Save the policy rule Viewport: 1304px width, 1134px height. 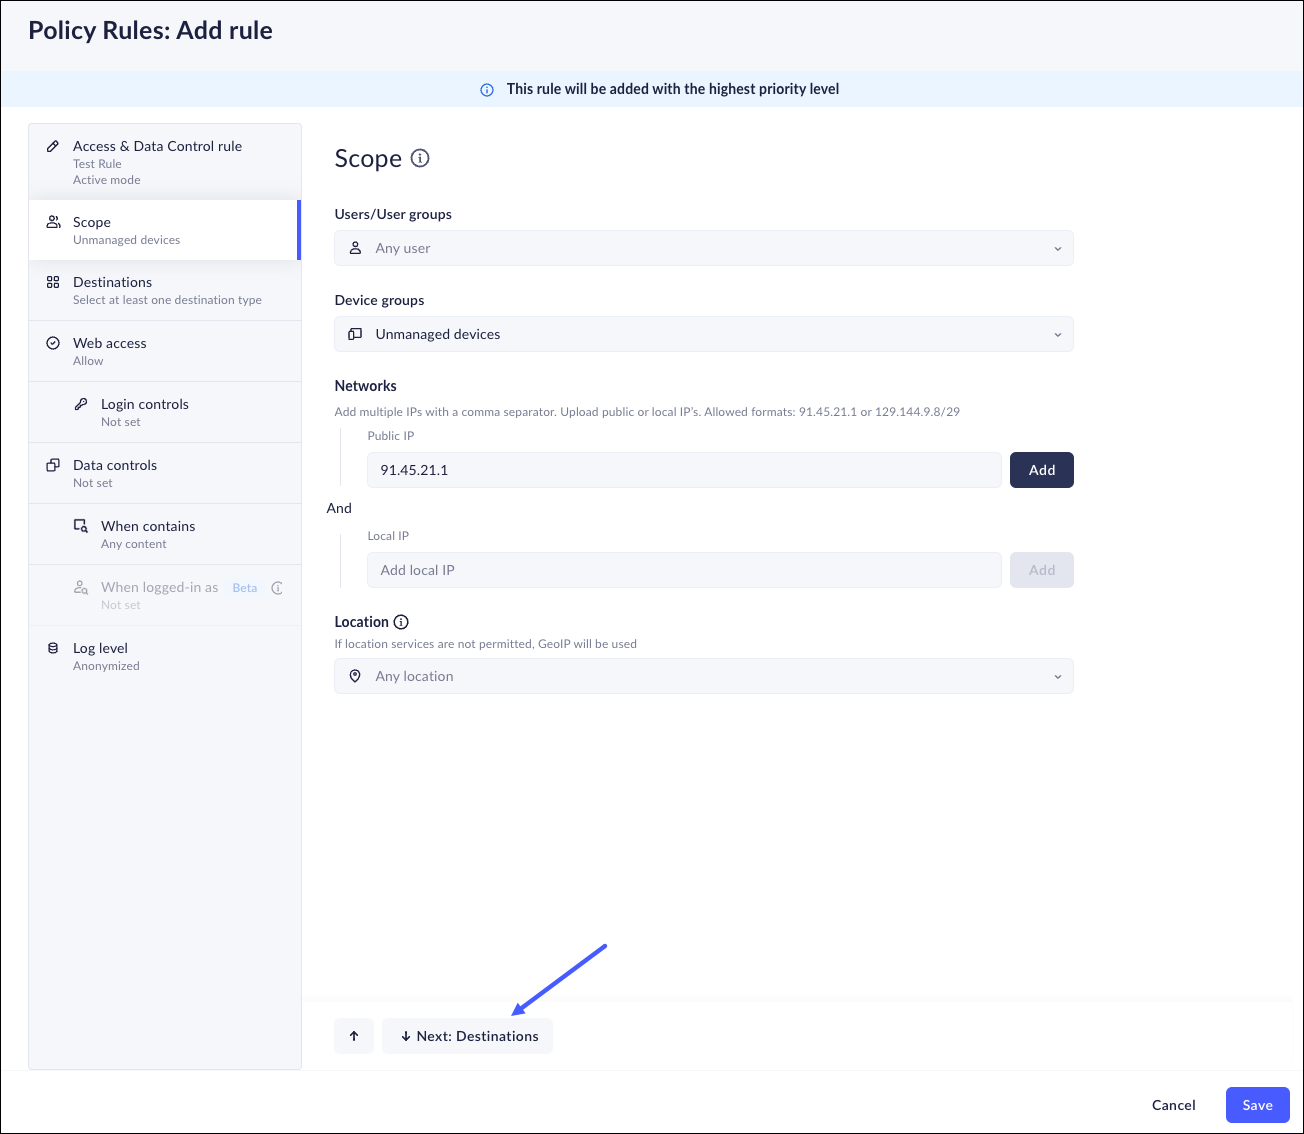(1257, 1105)
